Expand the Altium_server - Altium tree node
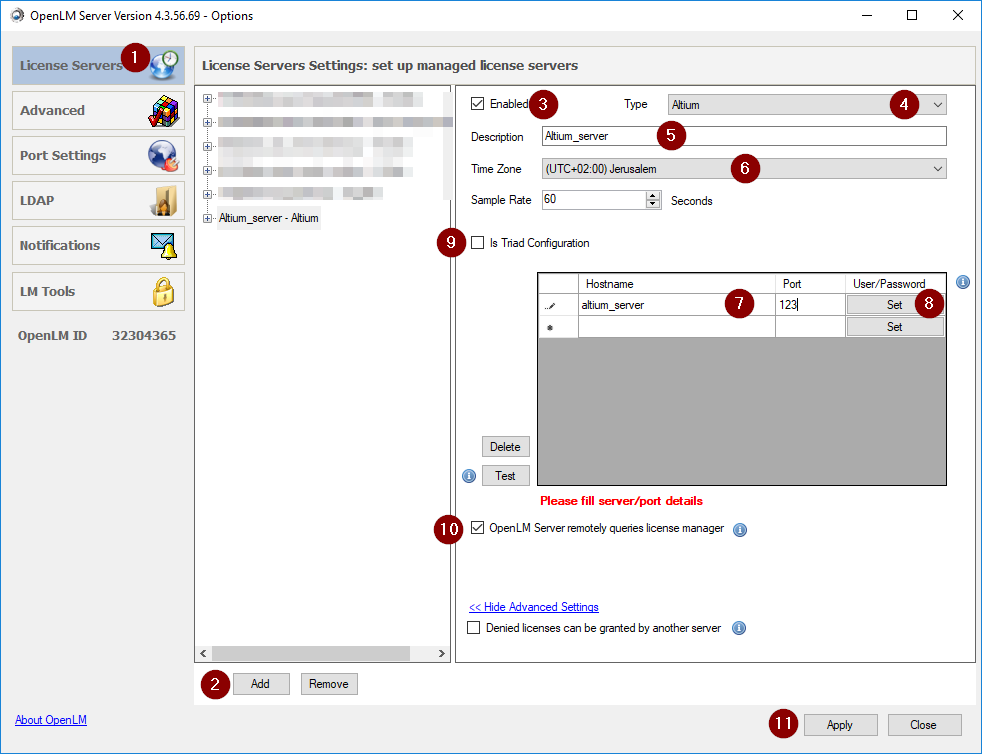This screenshot has width=982, height=754. [x=207, y=218]
